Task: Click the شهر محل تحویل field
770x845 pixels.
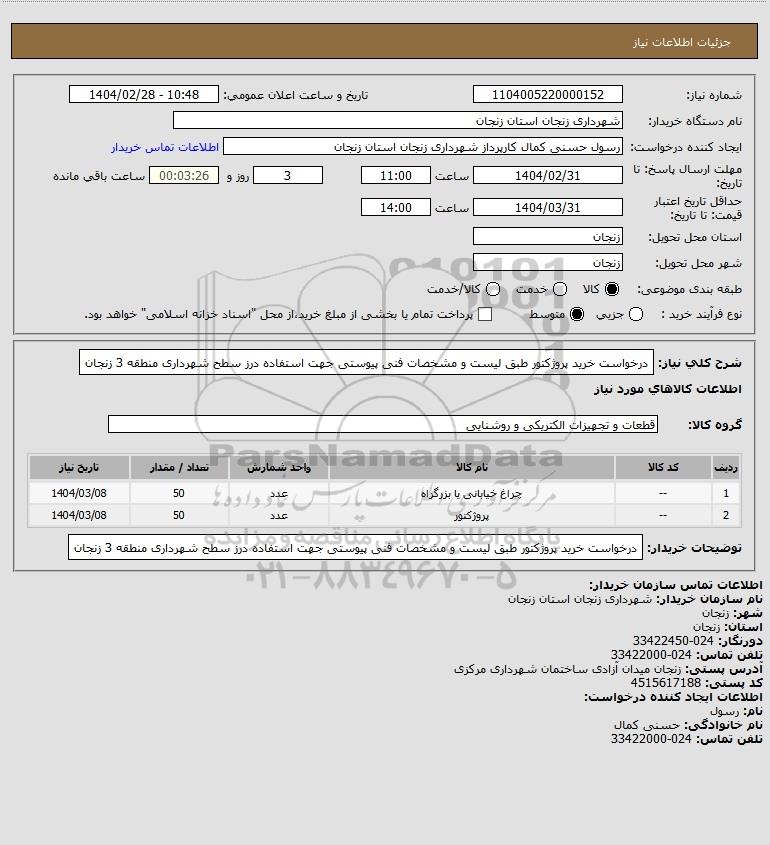Action: 547,262
